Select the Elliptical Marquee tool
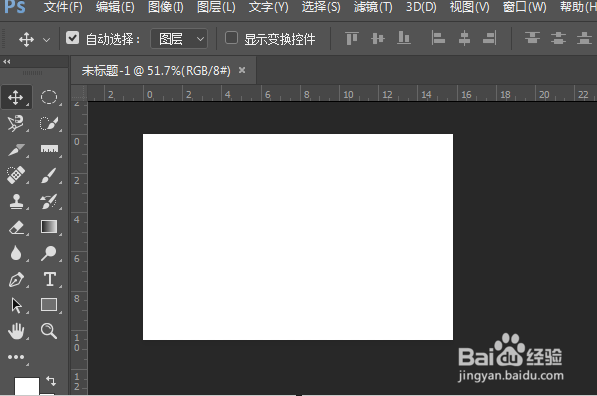597x396 pixels. 49,97
